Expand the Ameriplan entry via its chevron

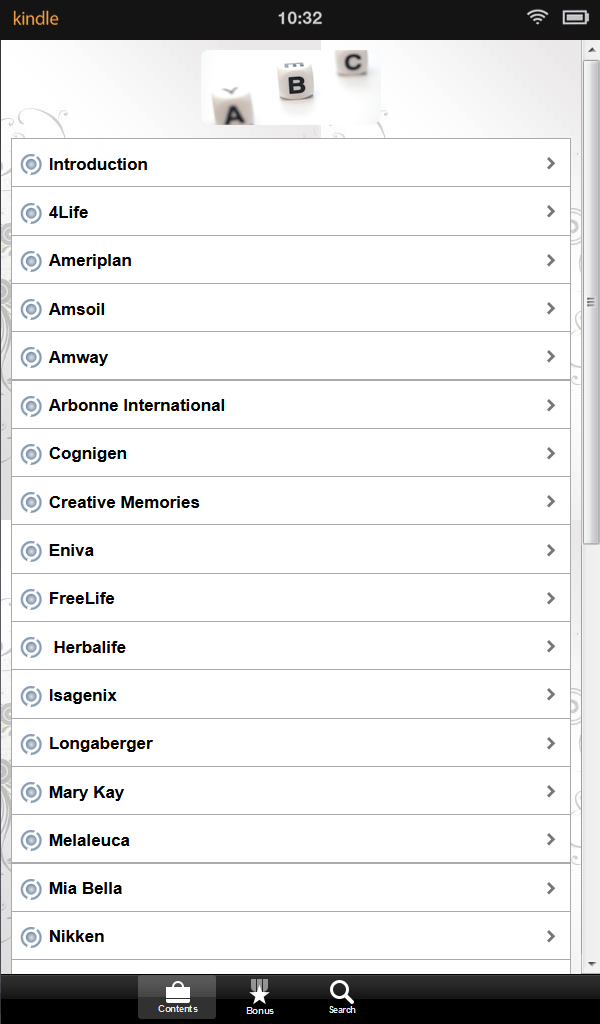[x=551, y=260]
